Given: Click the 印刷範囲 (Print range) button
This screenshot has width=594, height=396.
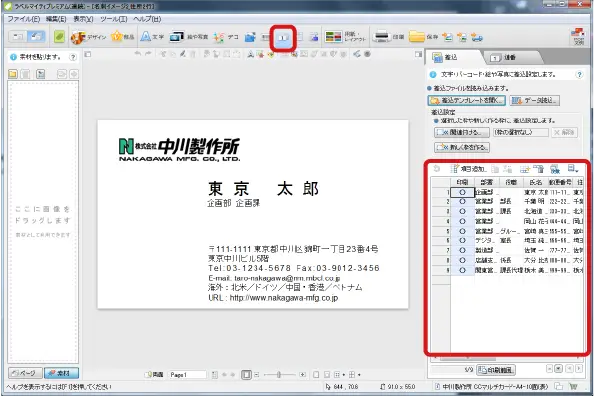Looking at the screenshot, I should point(496,370).
